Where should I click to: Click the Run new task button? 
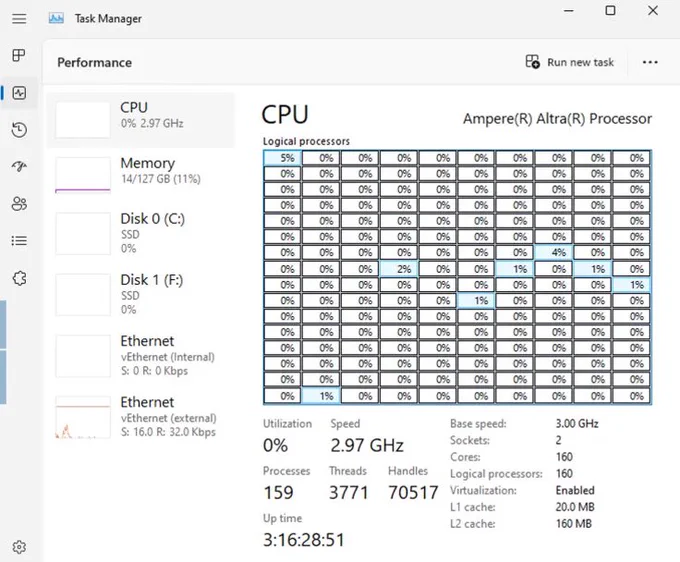[x=569, y=62]
